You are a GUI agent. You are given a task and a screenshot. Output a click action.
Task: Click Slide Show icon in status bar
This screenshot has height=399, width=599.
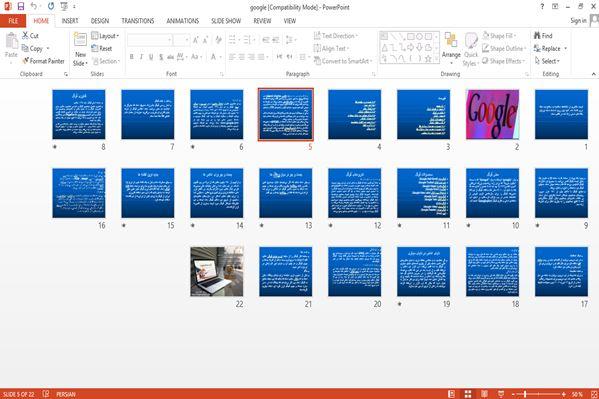coord(501,394)
